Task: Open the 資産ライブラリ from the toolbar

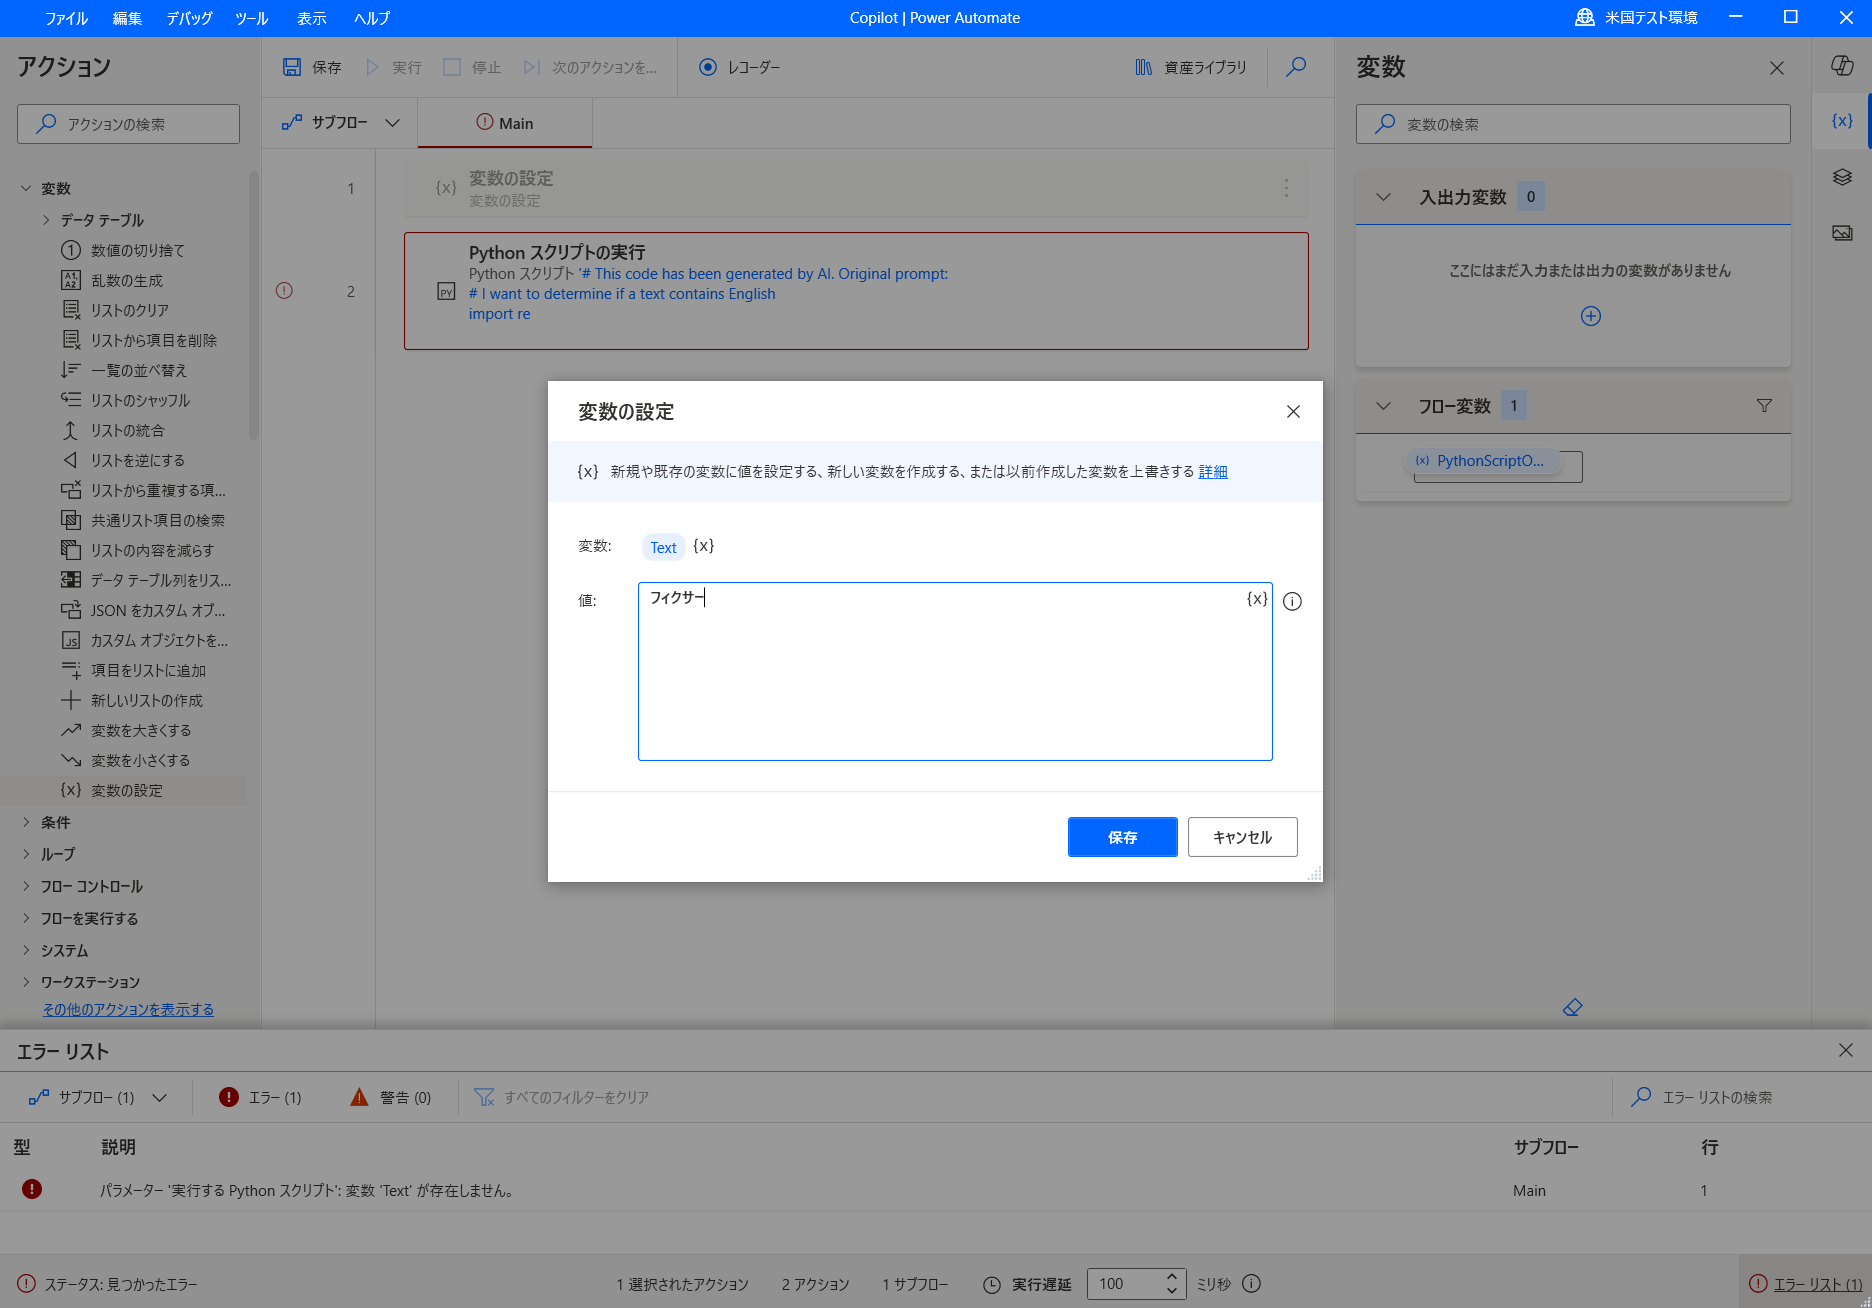Action: pyautogui.click(x=1189, y=67)
